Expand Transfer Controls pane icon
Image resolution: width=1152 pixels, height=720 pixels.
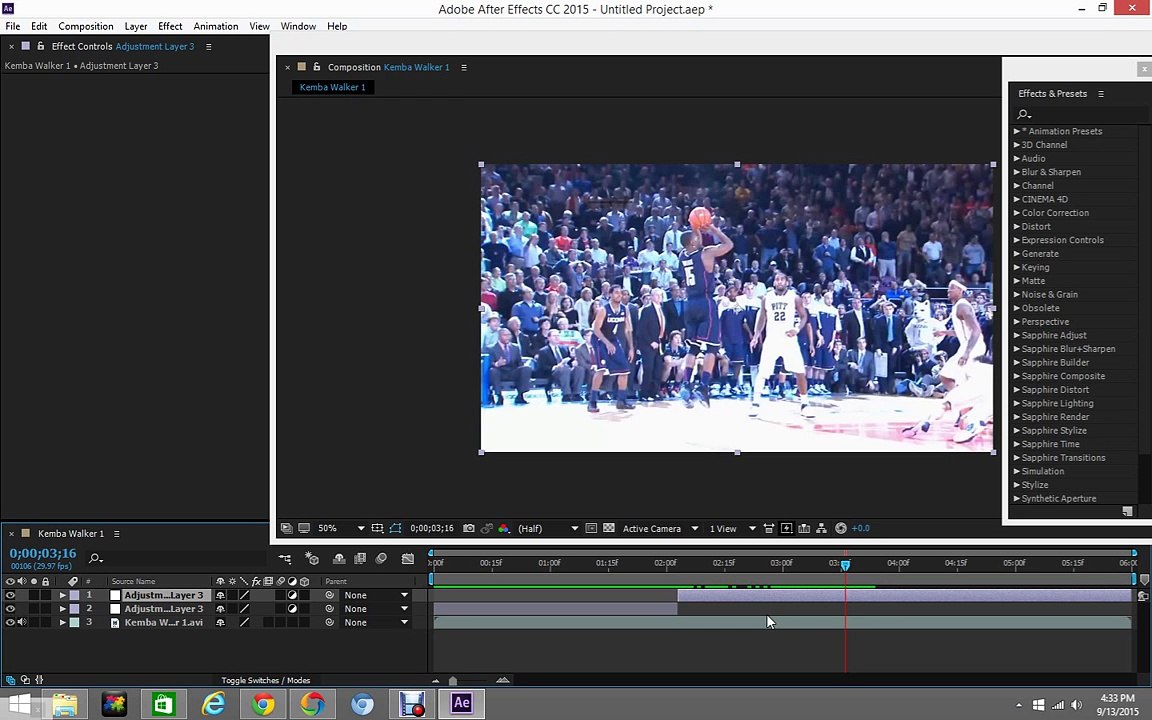(25, 680)
